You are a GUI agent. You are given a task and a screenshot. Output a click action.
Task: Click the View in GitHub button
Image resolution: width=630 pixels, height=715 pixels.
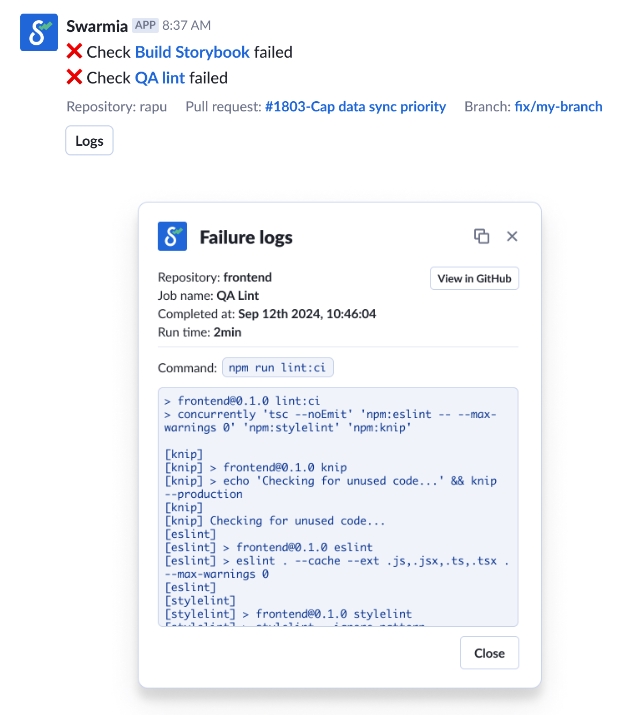click(474, 278)
